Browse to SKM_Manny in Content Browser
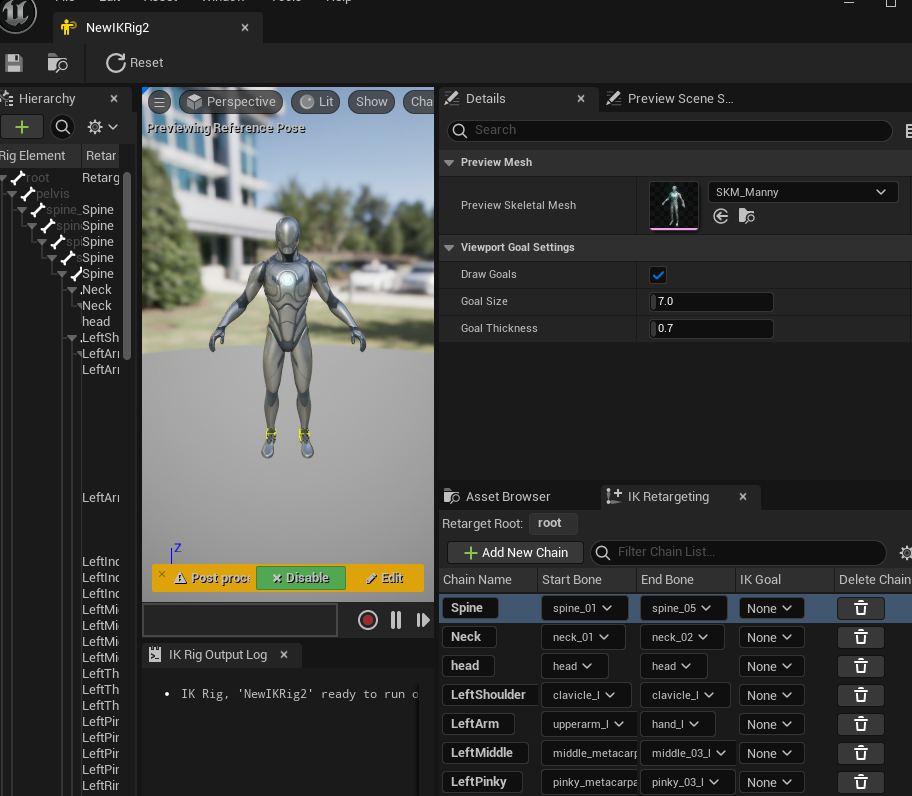Image resolution: width=912 pixels, height=796 pixels. 746,216
